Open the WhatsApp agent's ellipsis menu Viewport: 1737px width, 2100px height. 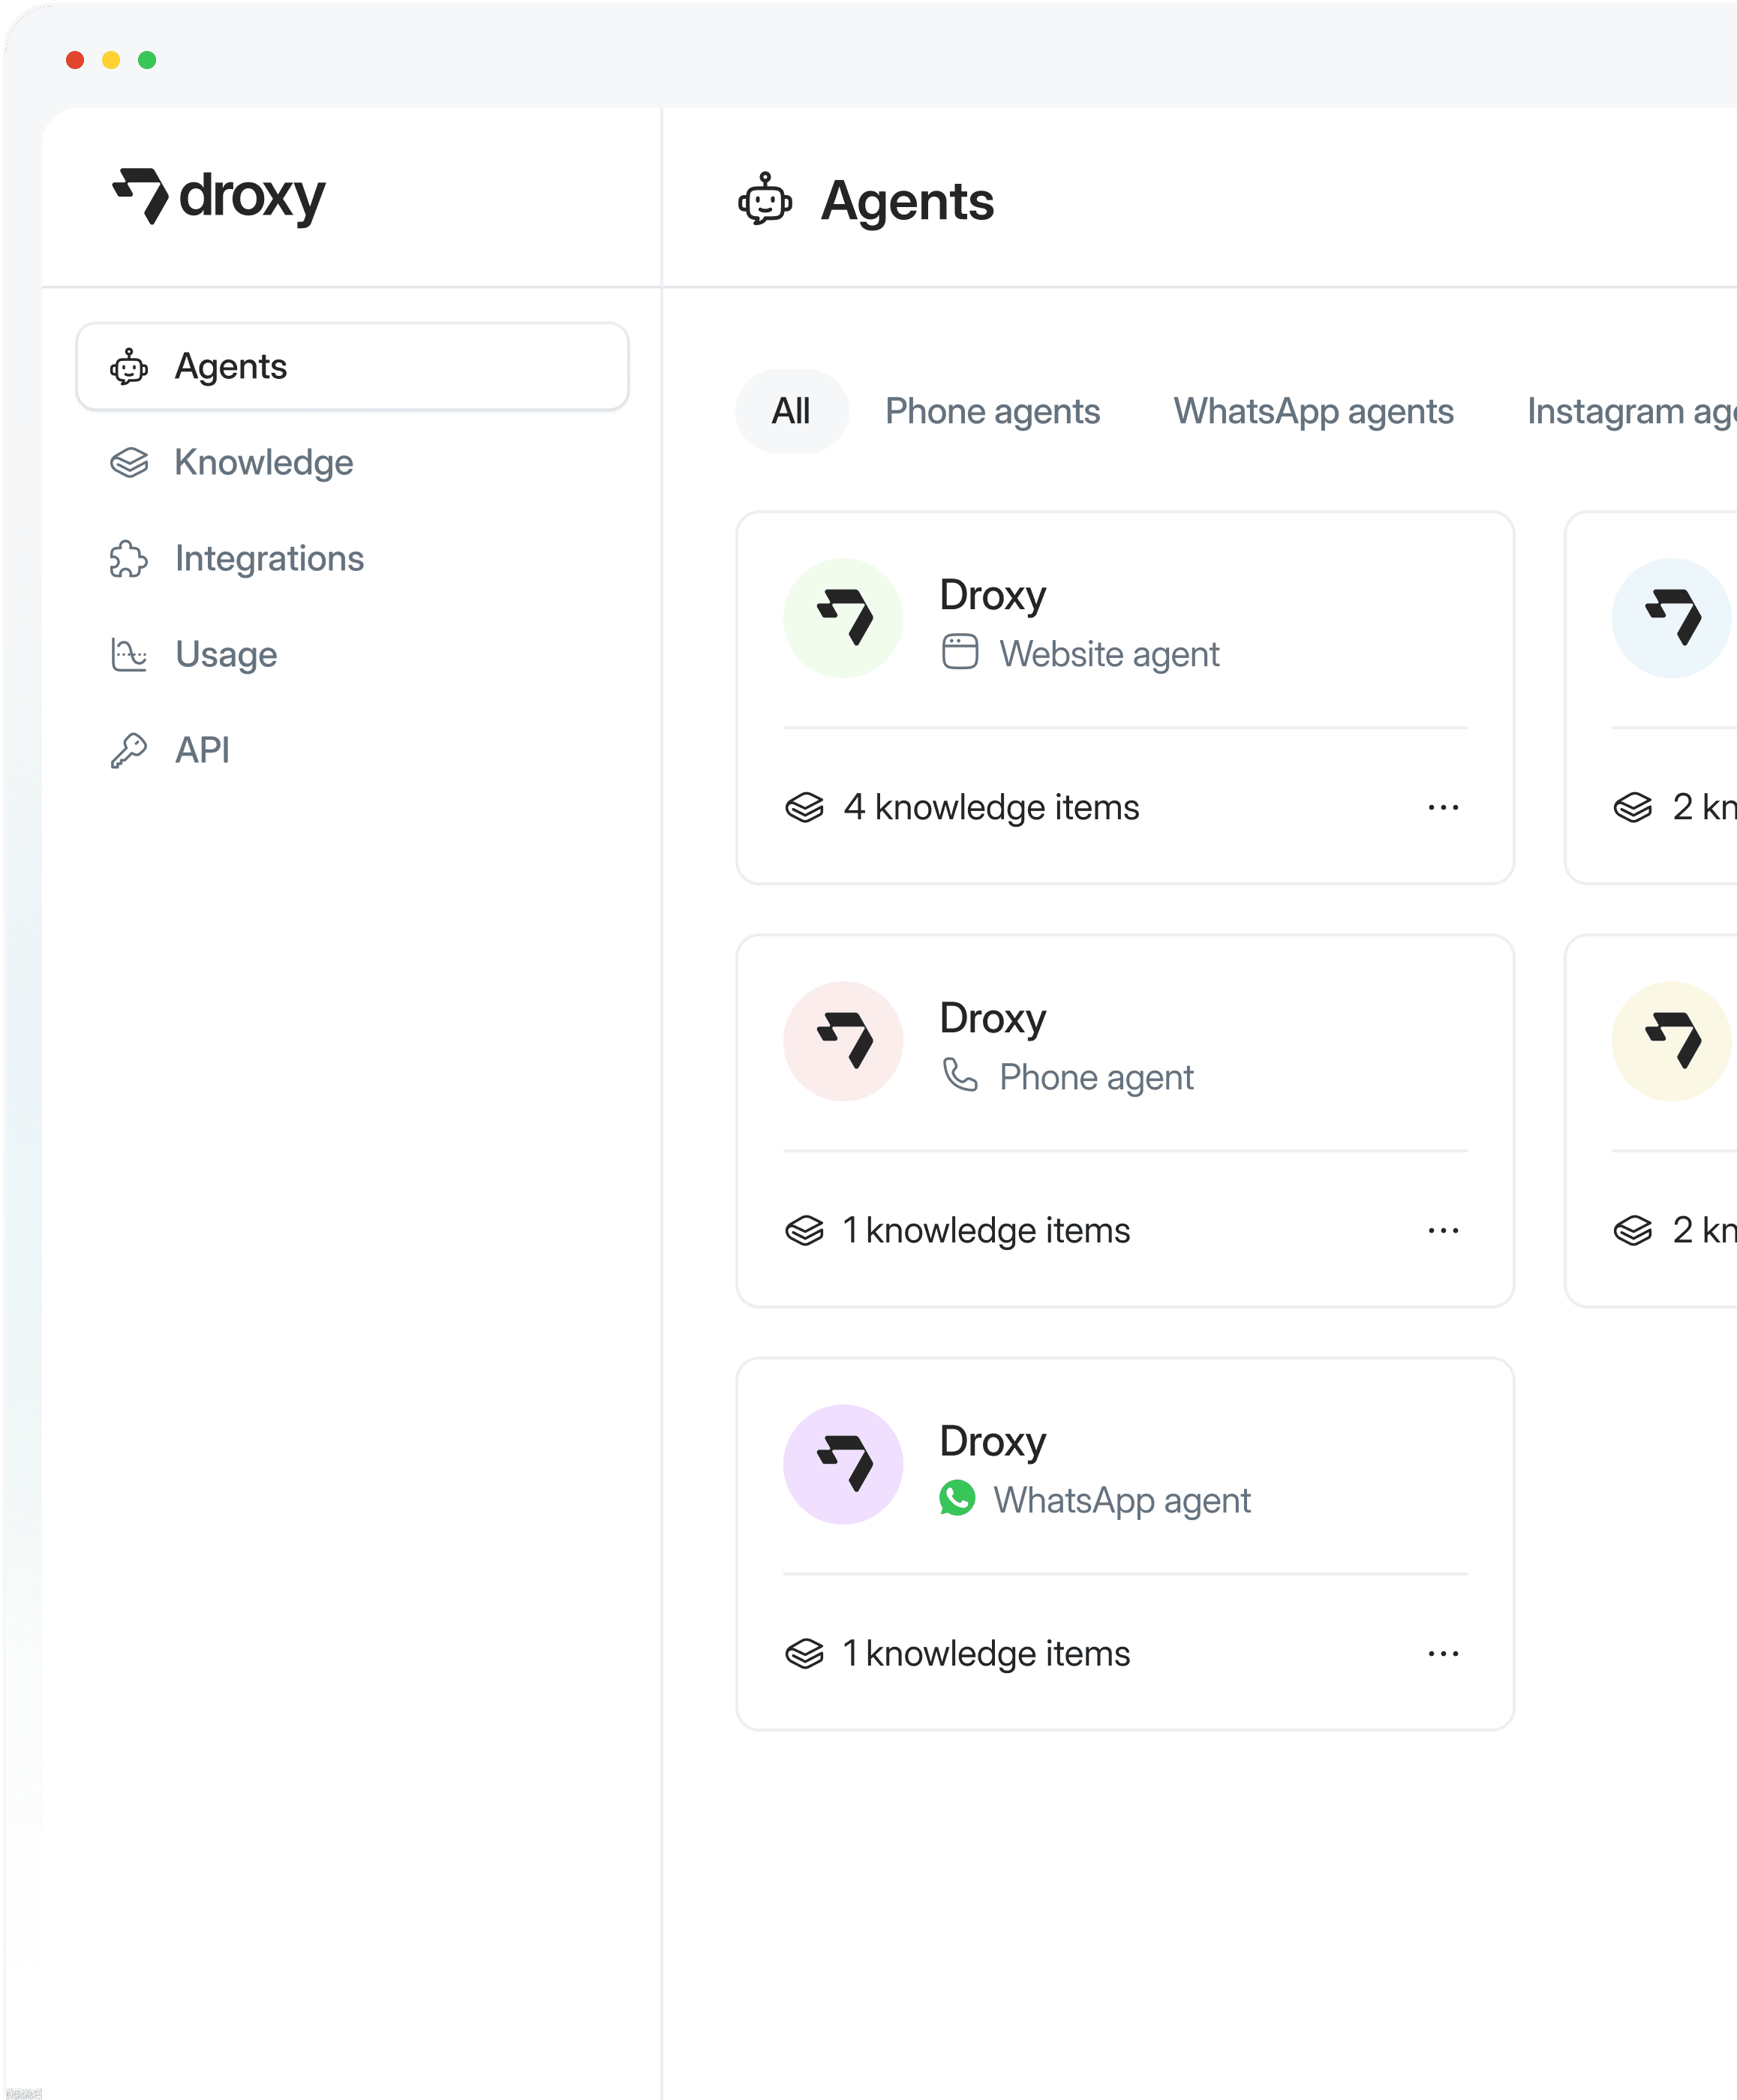coord(1442,1654)
